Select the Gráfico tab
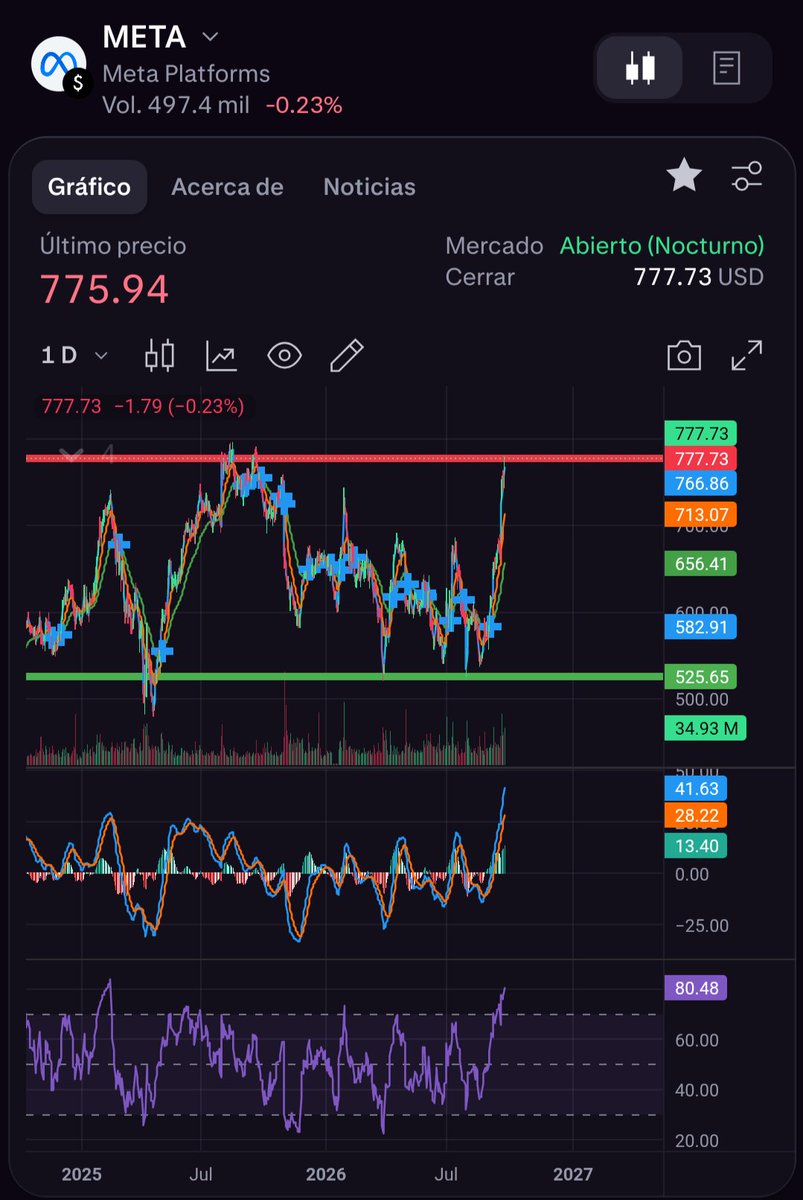The image size is (803, 1200). 90,187
